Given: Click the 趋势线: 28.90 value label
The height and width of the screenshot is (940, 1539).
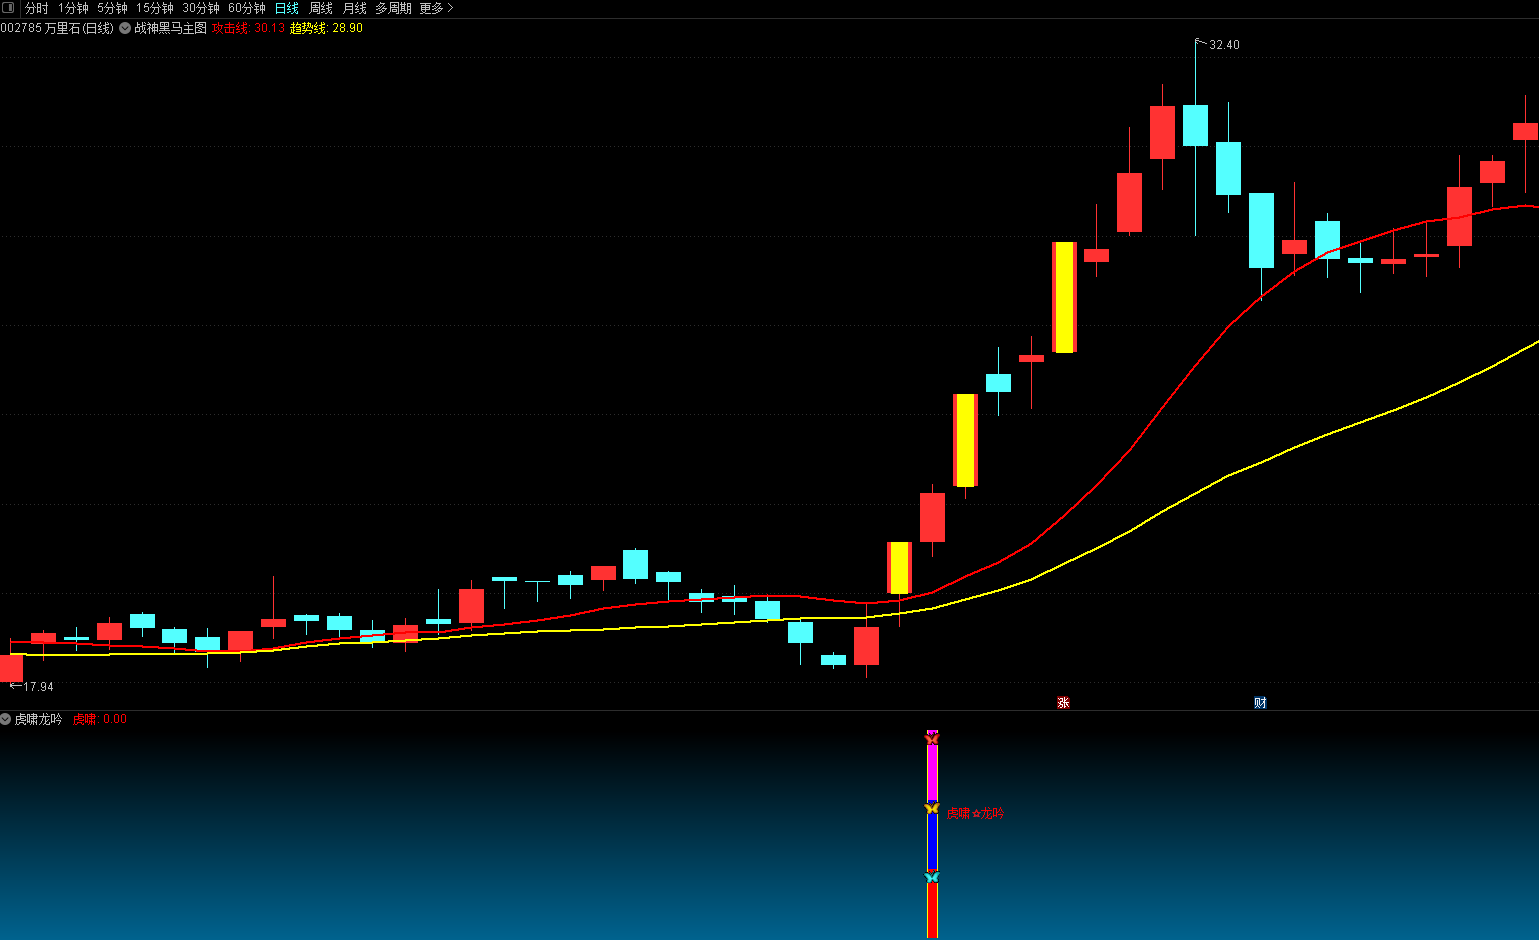Looking at the screenshot, I should click(x=326, y=28).
